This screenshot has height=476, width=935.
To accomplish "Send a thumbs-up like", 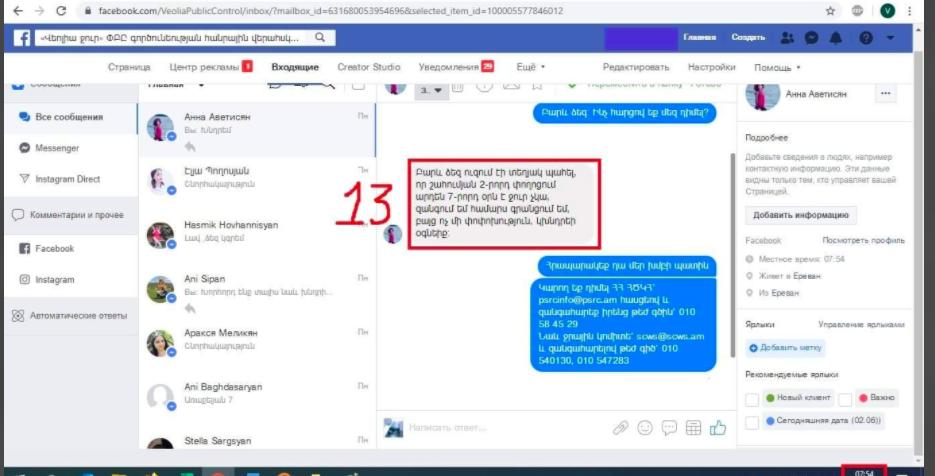I will click(718, 427).
